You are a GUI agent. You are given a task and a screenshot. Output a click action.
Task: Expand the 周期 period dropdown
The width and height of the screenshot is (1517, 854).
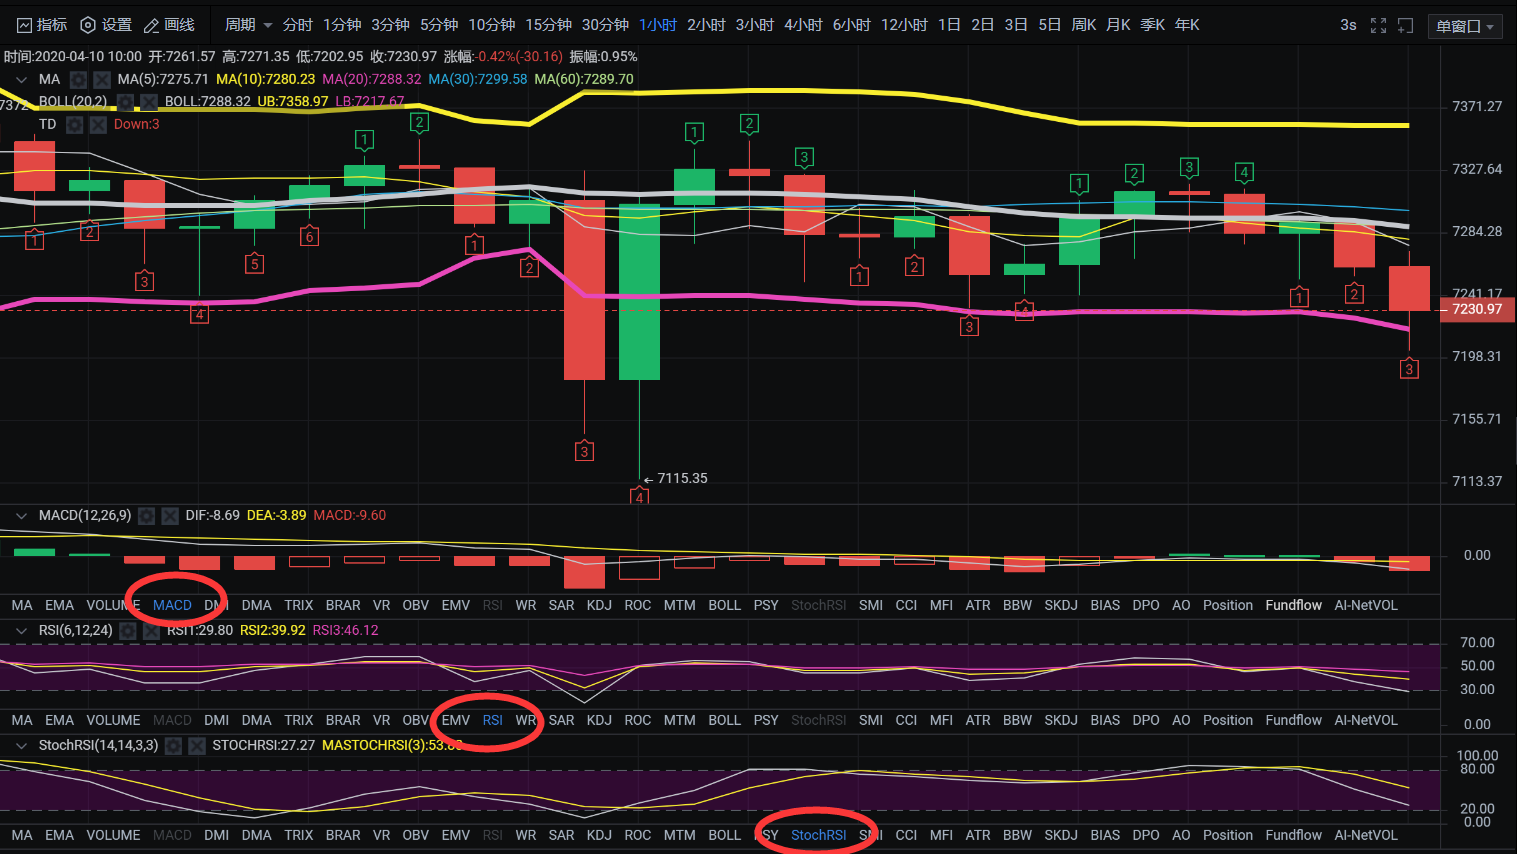[x=248, y=25]
